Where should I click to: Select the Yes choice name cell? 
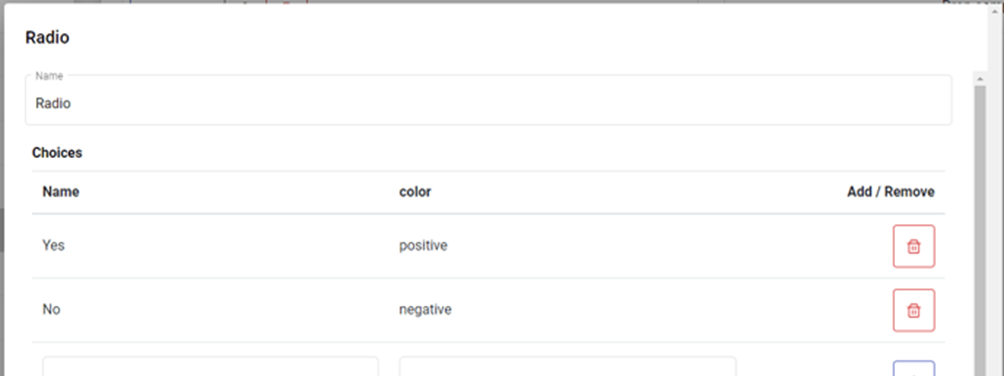[53, 245]
